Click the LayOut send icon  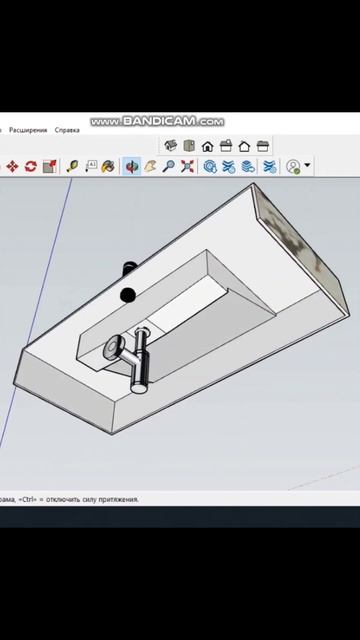pyautogui.click(x=248, y=167)
